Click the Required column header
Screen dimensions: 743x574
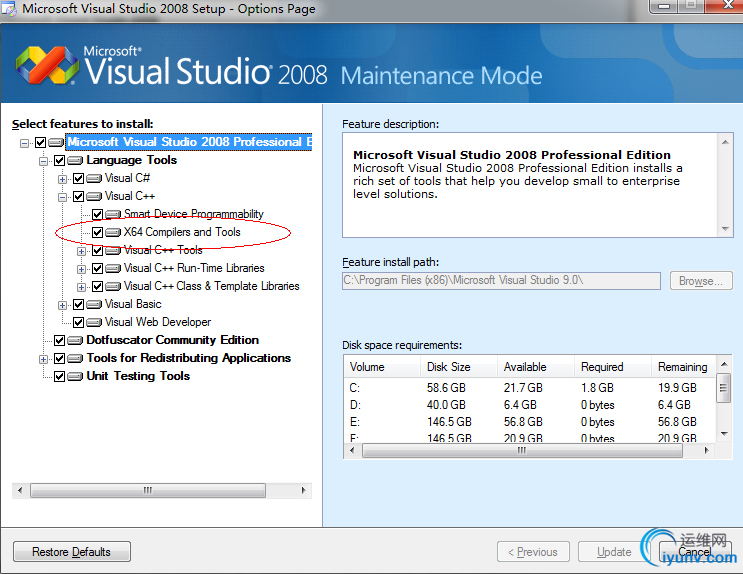[x=613, y=367]
